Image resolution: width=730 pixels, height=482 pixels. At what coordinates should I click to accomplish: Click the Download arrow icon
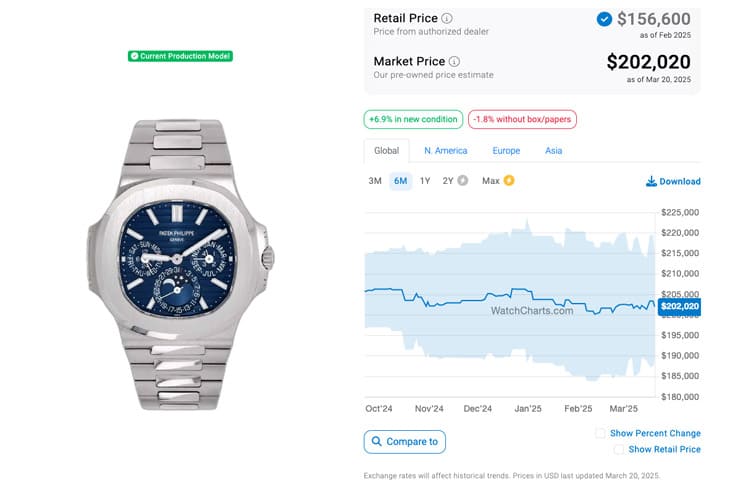coord(651,181)
